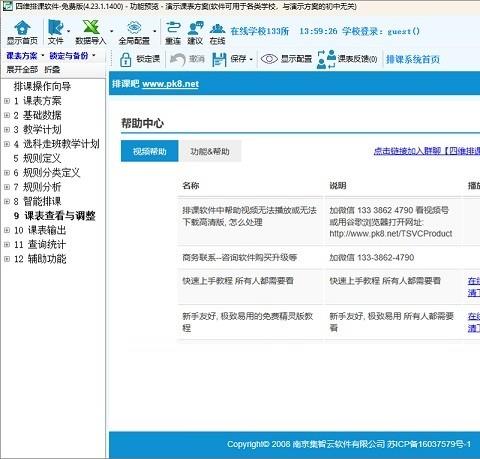480x459 pixels.
Task: Toggle 显示配置 eye icon
Action: point(269,59)
